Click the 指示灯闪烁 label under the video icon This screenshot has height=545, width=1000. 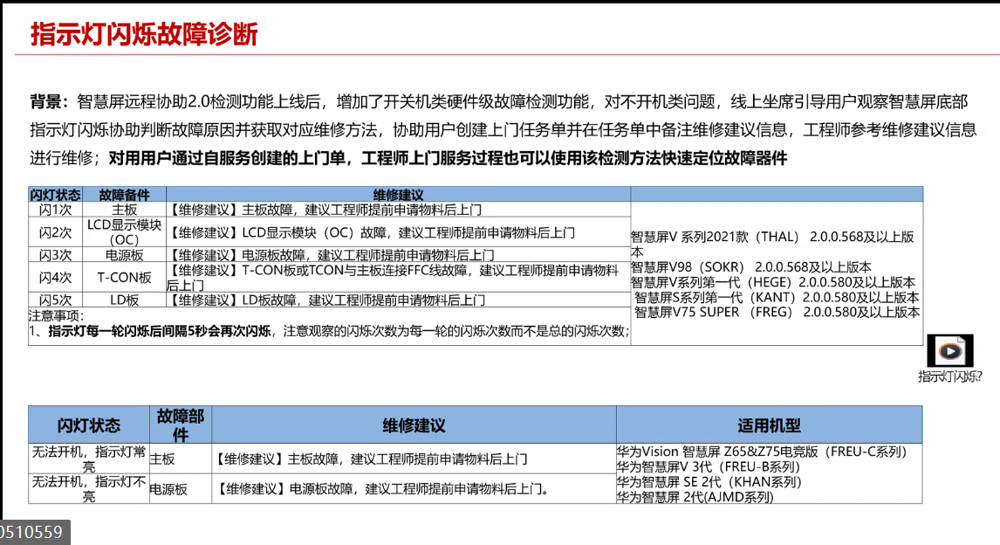pos(950,377)
